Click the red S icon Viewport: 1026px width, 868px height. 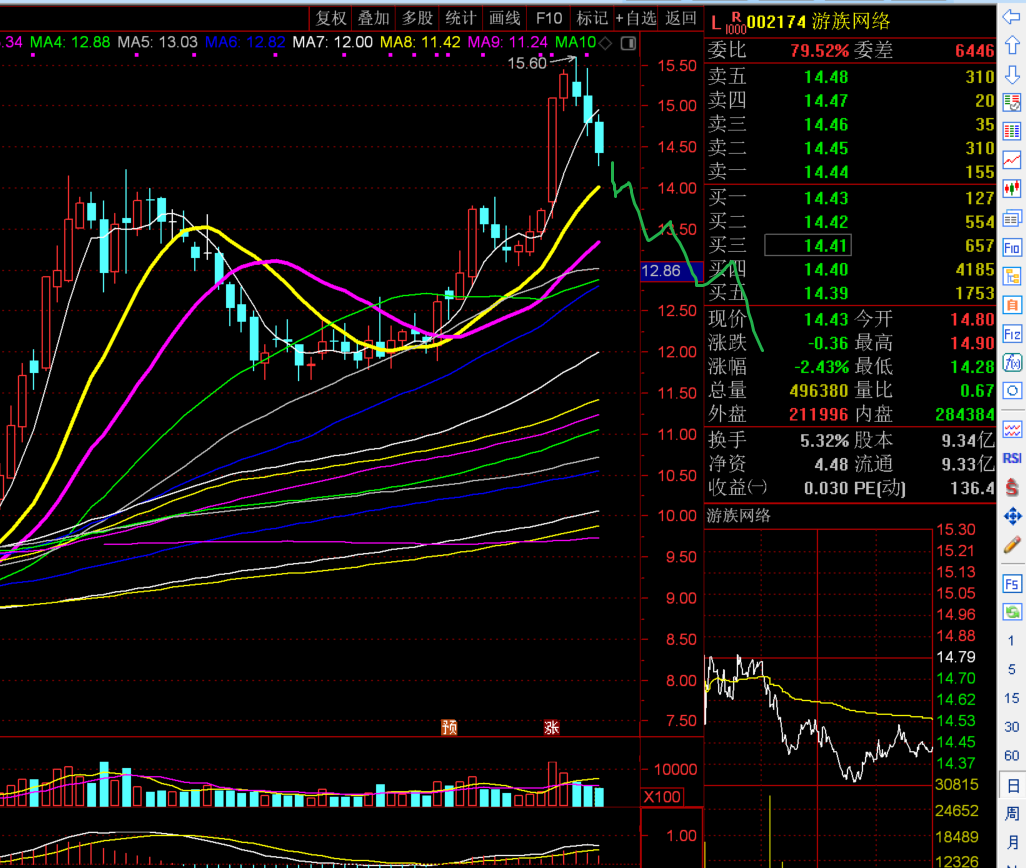[1012, 487]
